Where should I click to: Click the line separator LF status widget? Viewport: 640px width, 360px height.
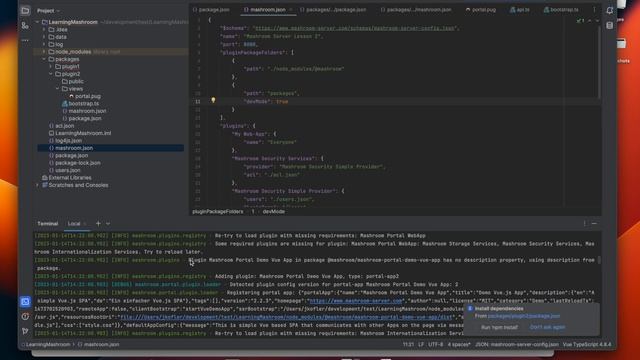[421, 344]
